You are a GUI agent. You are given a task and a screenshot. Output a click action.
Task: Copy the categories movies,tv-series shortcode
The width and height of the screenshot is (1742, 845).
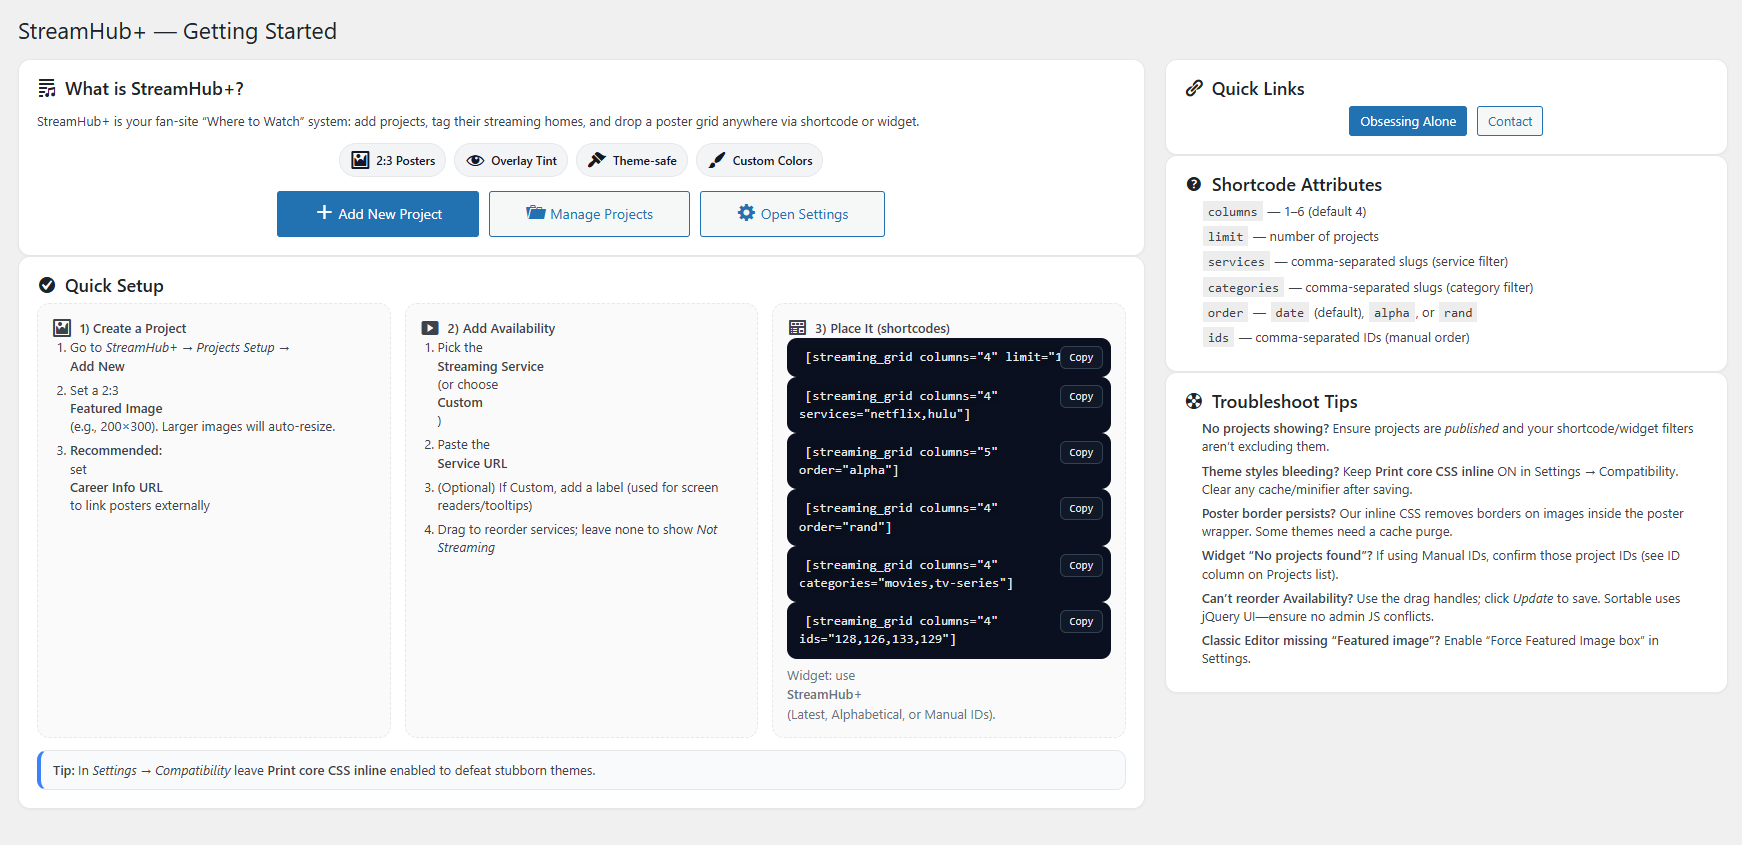coord(1081,566)
